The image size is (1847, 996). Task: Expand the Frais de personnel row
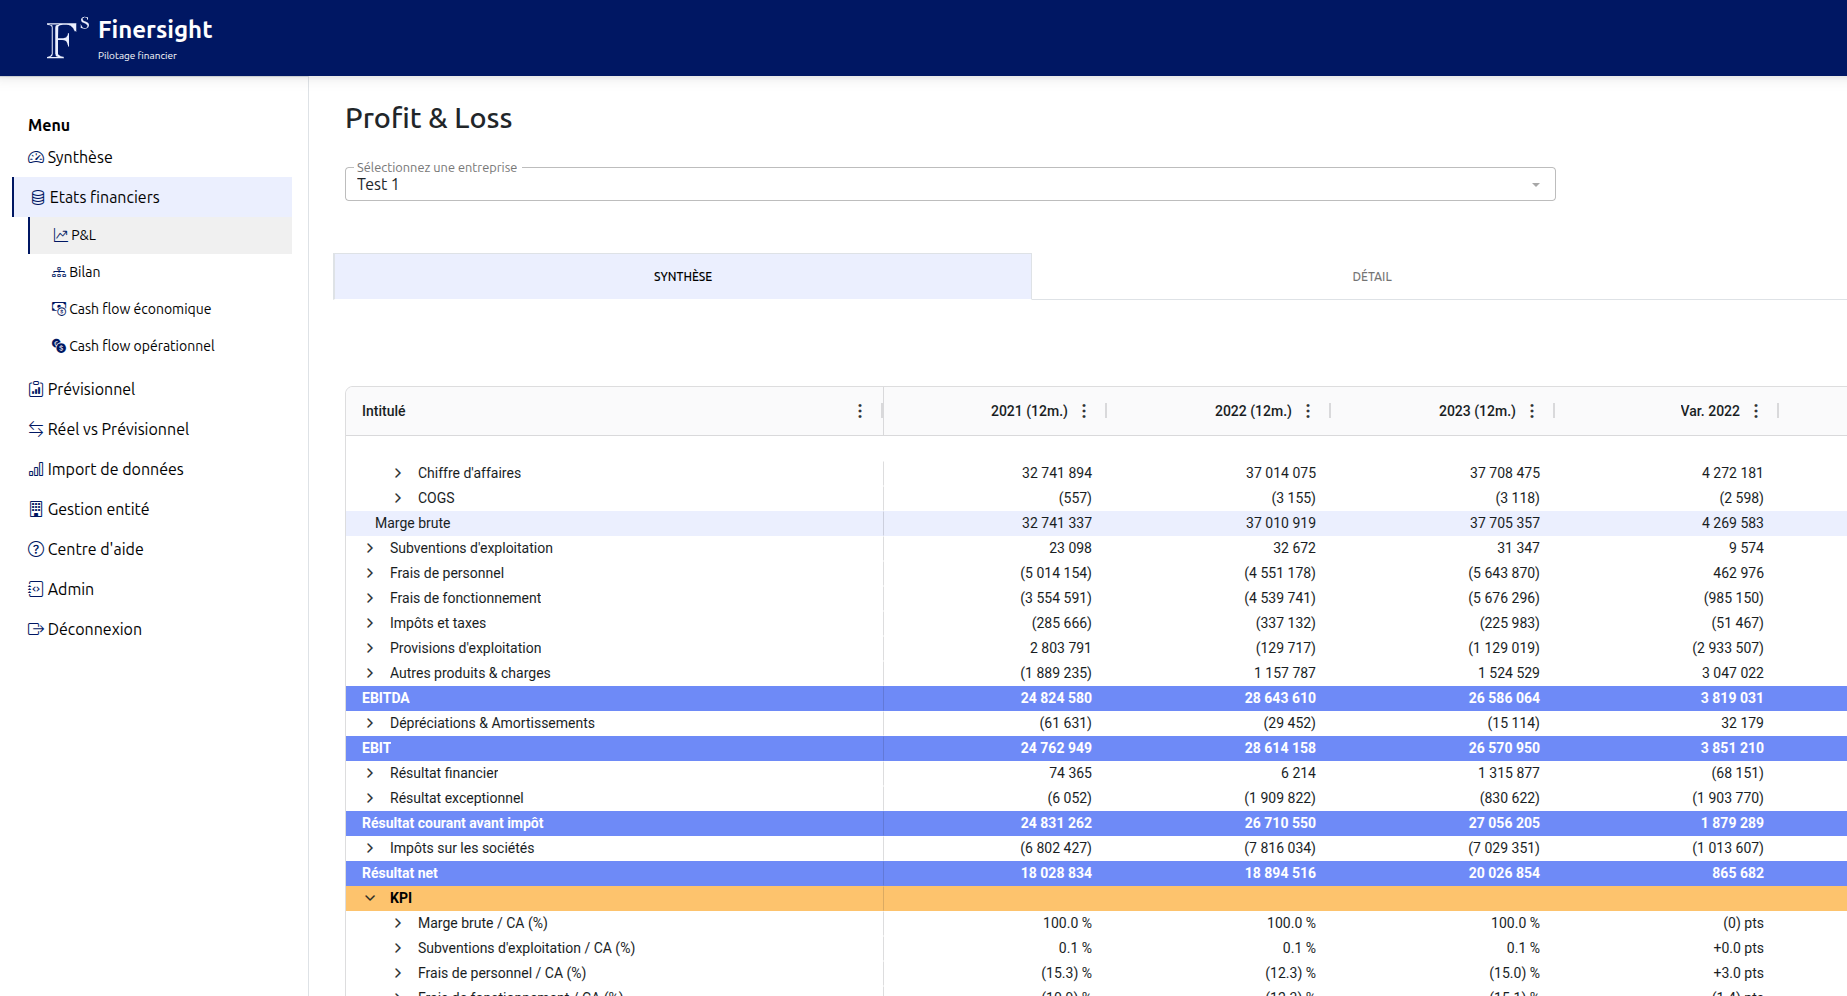point(370,573)
